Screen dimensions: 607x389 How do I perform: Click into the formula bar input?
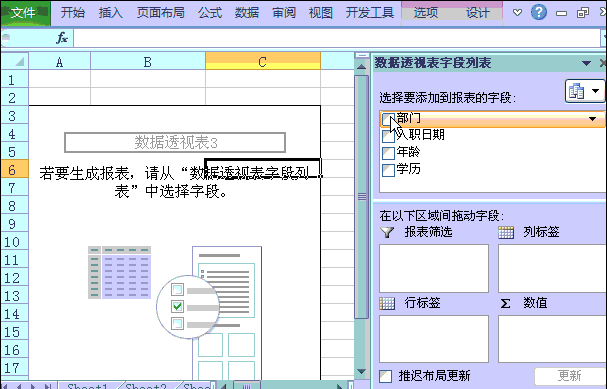tap(337, 38)
